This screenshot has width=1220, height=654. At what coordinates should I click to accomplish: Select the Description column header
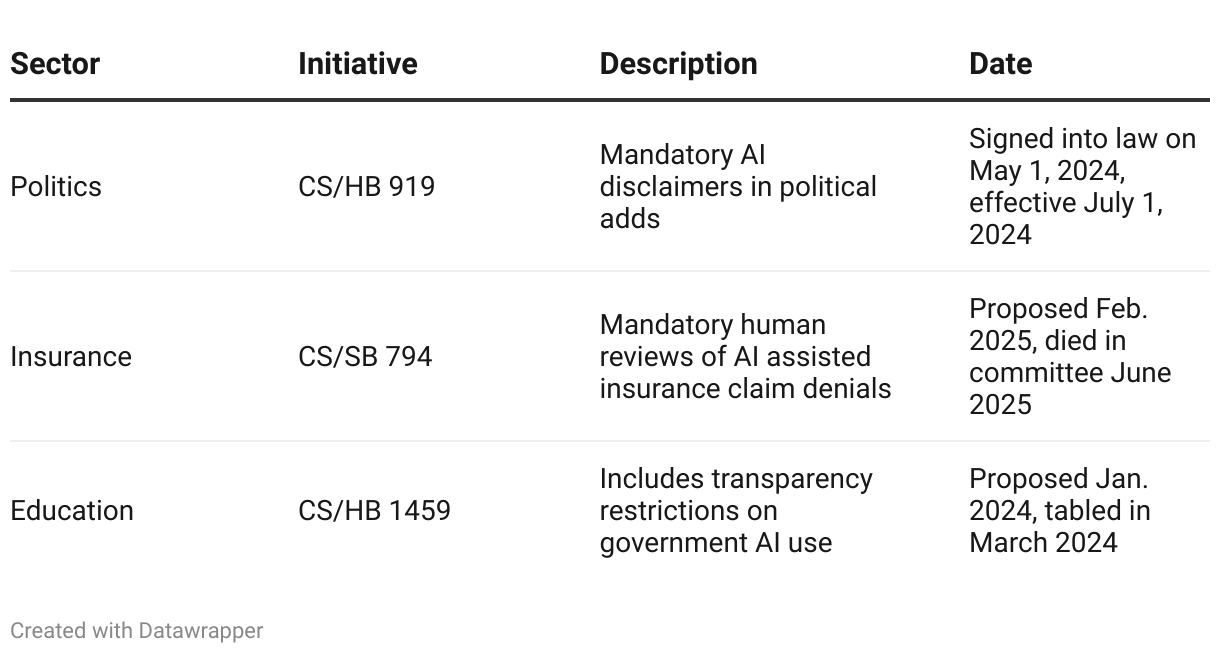(x=678, y=64)
